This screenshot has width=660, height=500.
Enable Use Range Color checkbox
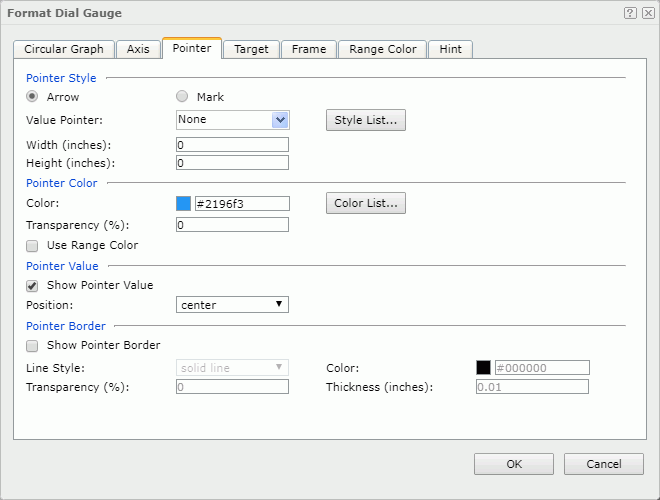tap(33, 245)
